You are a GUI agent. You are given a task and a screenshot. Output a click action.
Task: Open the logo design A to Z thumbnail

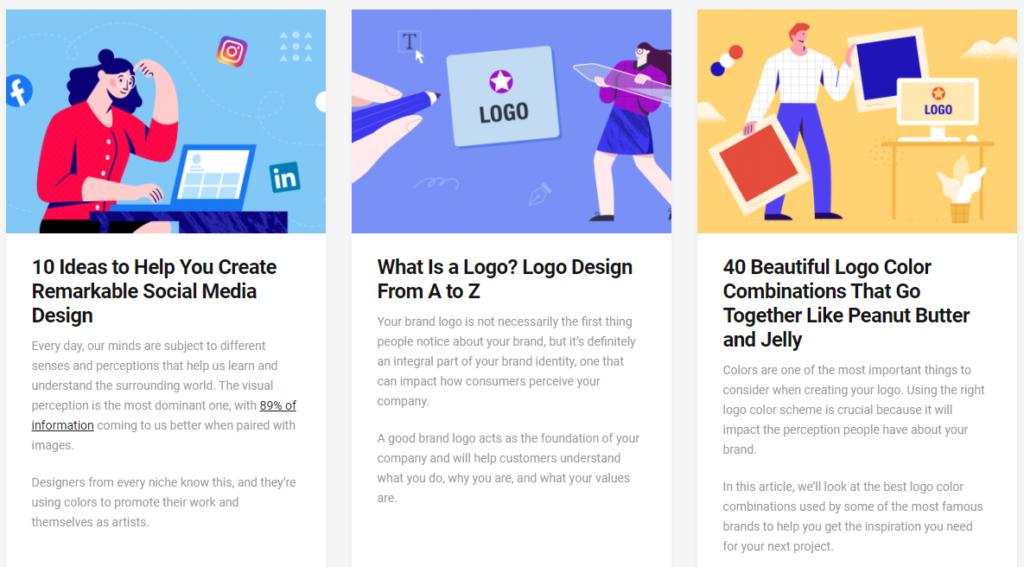click(511, 121)
